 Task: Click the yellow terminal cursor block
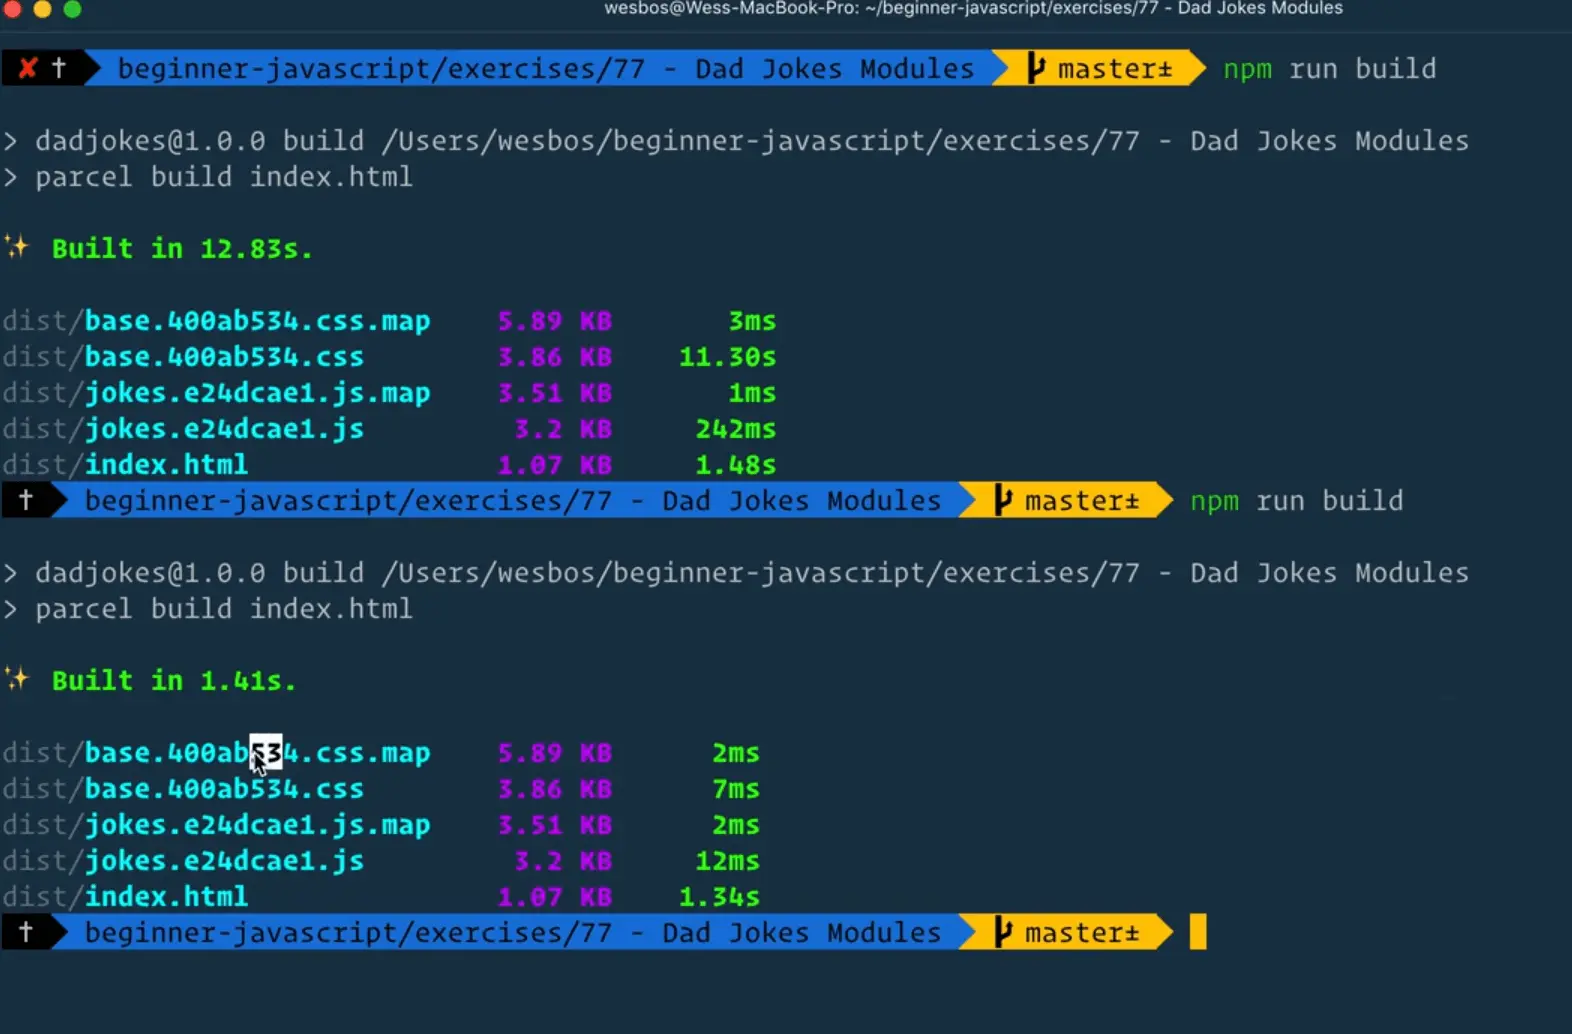[x=1197, y=932]
